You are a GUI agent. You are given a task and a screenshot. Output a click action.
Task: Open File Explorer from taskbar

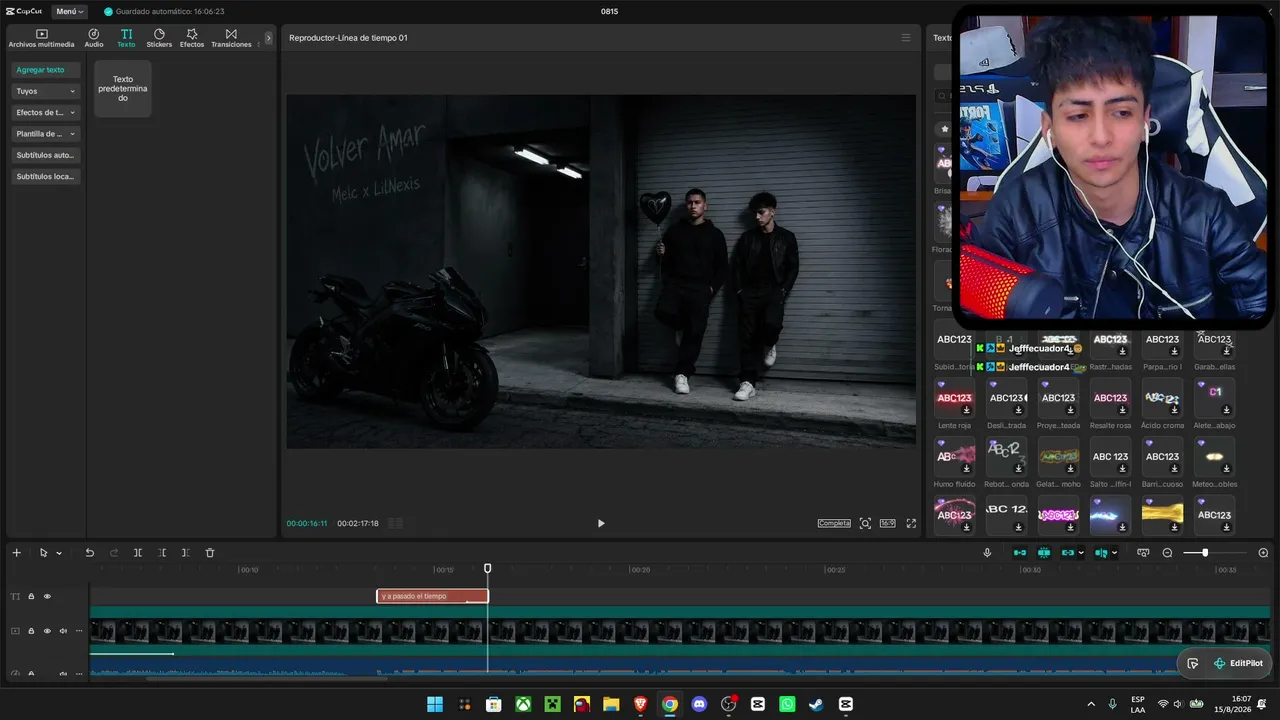coord(611,705)
